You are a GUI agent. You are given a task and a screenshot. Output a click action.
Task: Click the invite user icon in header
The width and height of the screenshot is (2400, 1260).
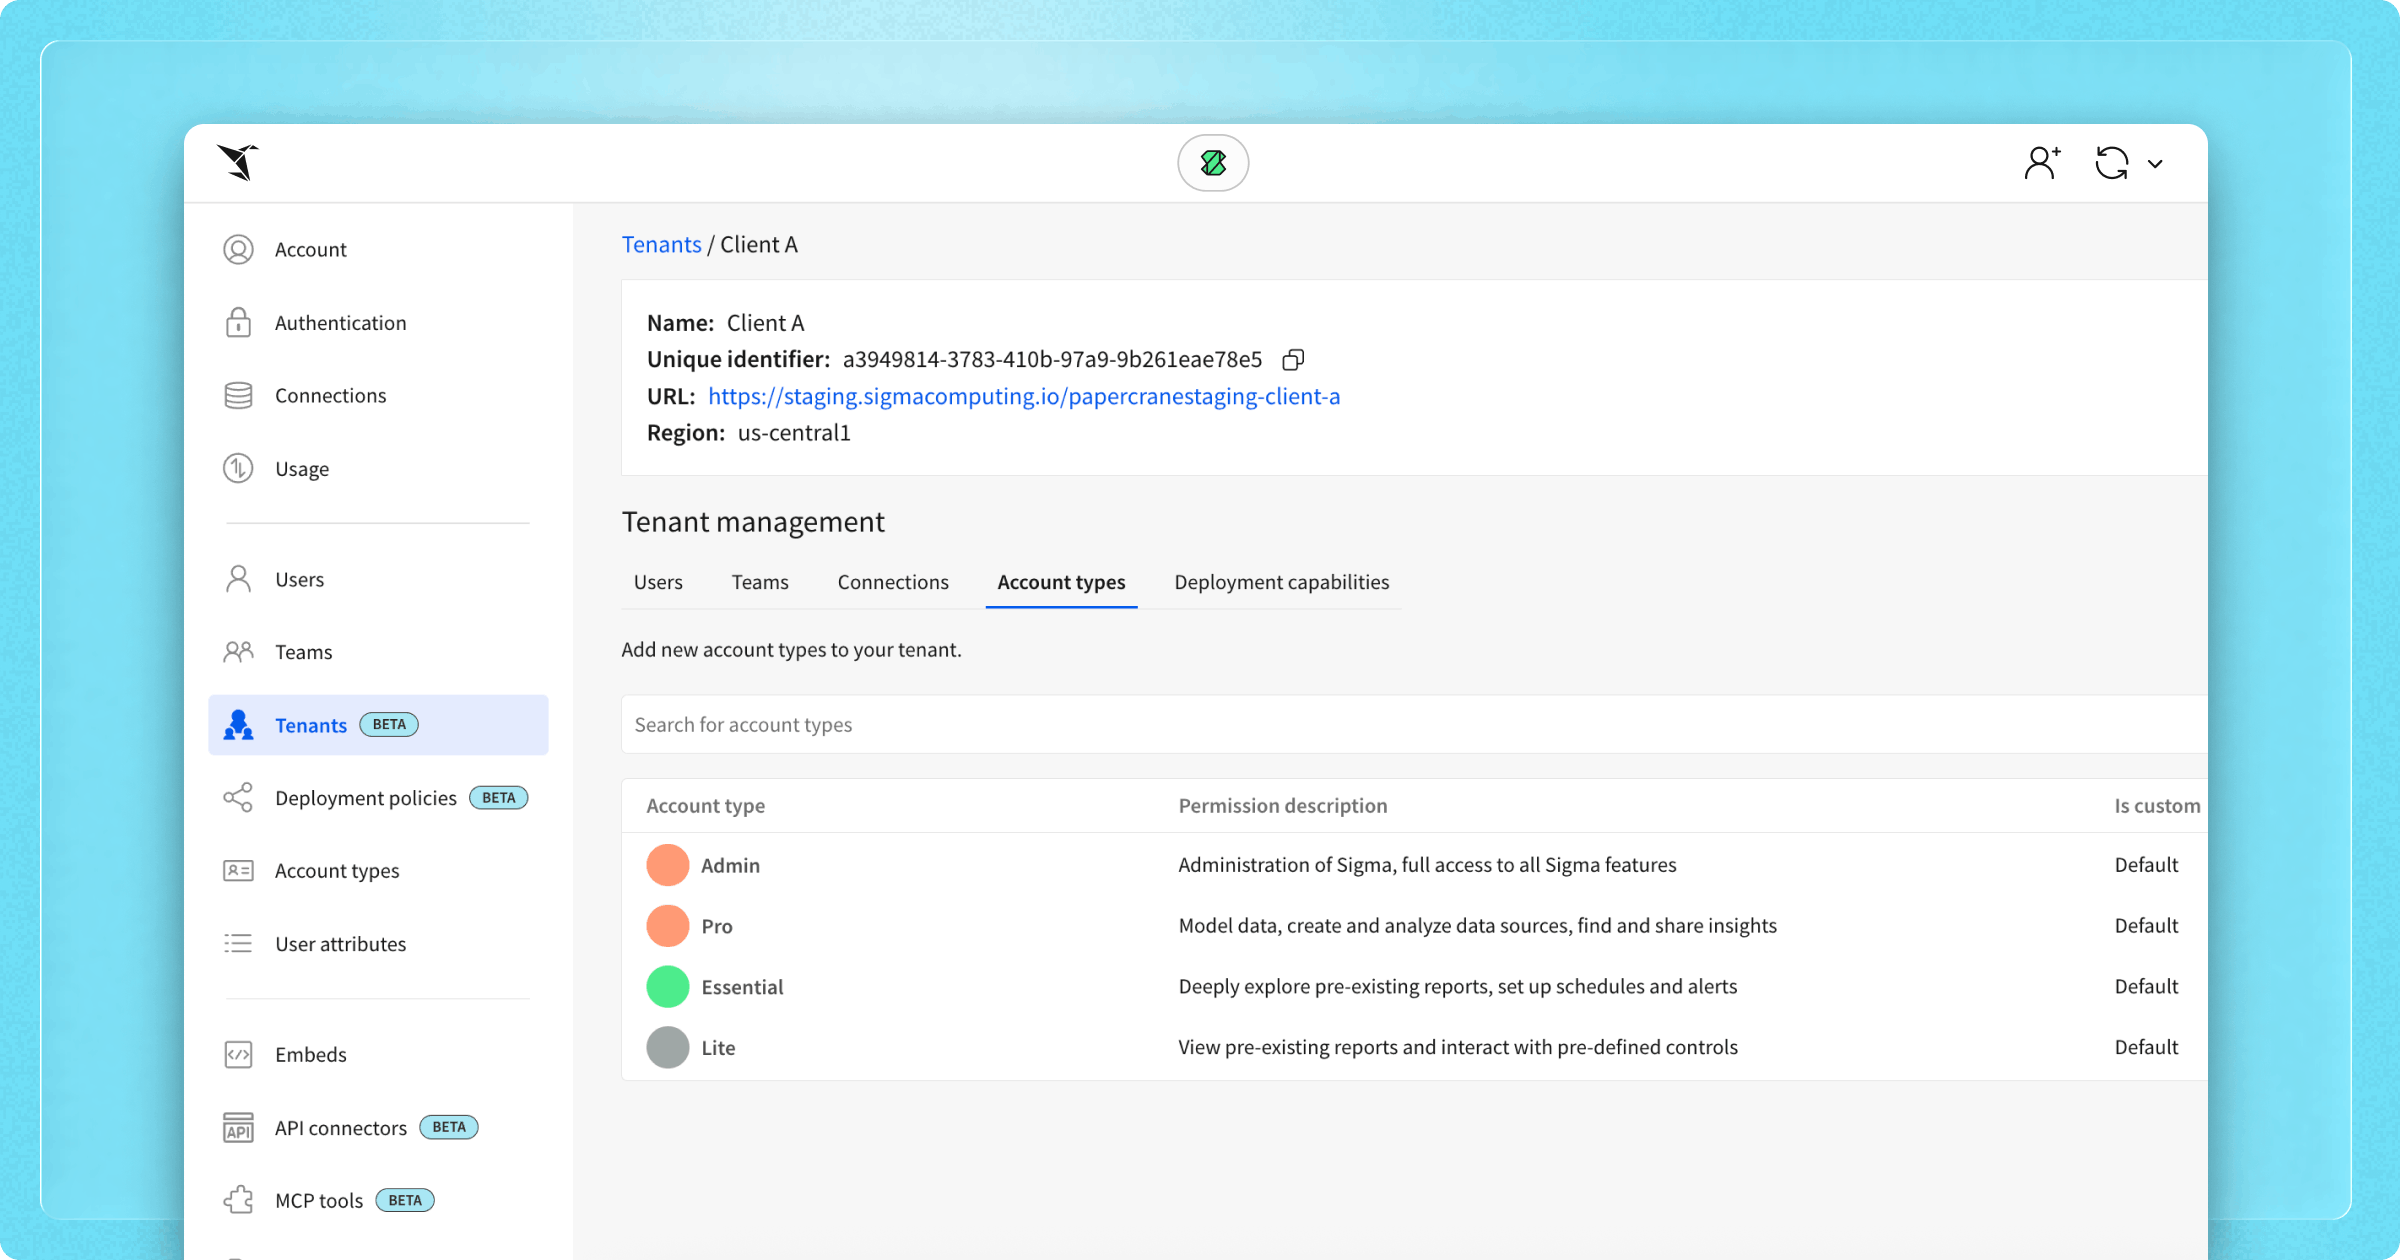[x=2041, y=163]
